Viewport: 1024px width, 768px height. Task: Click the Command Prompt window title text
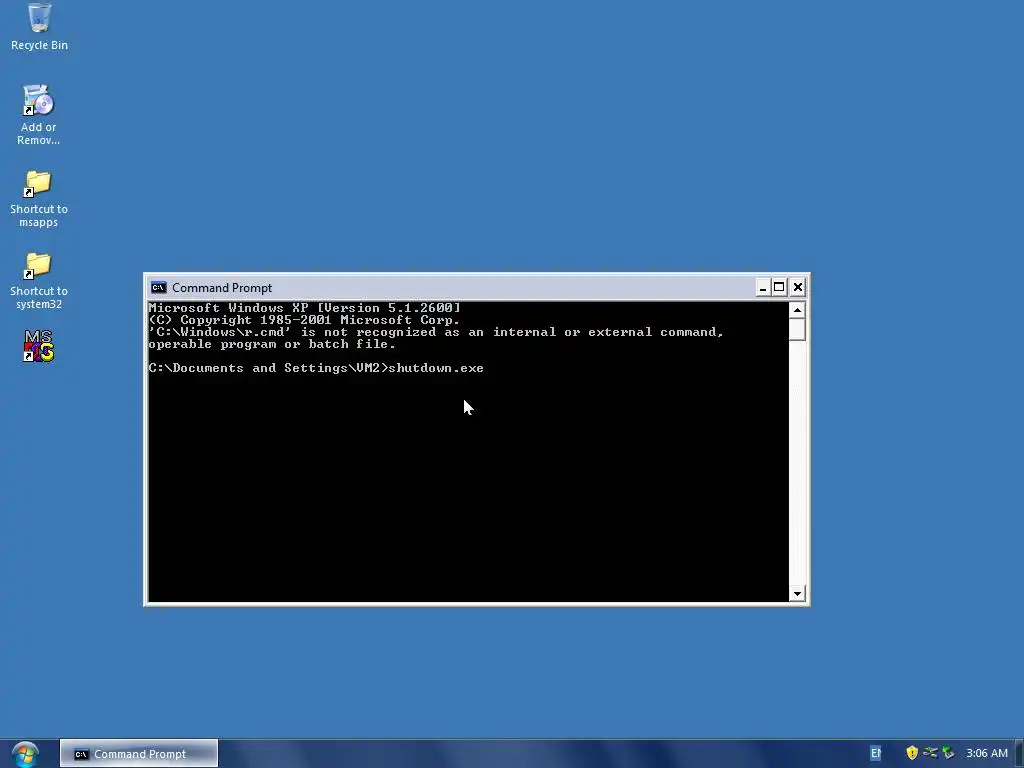[x=222, y=287]
